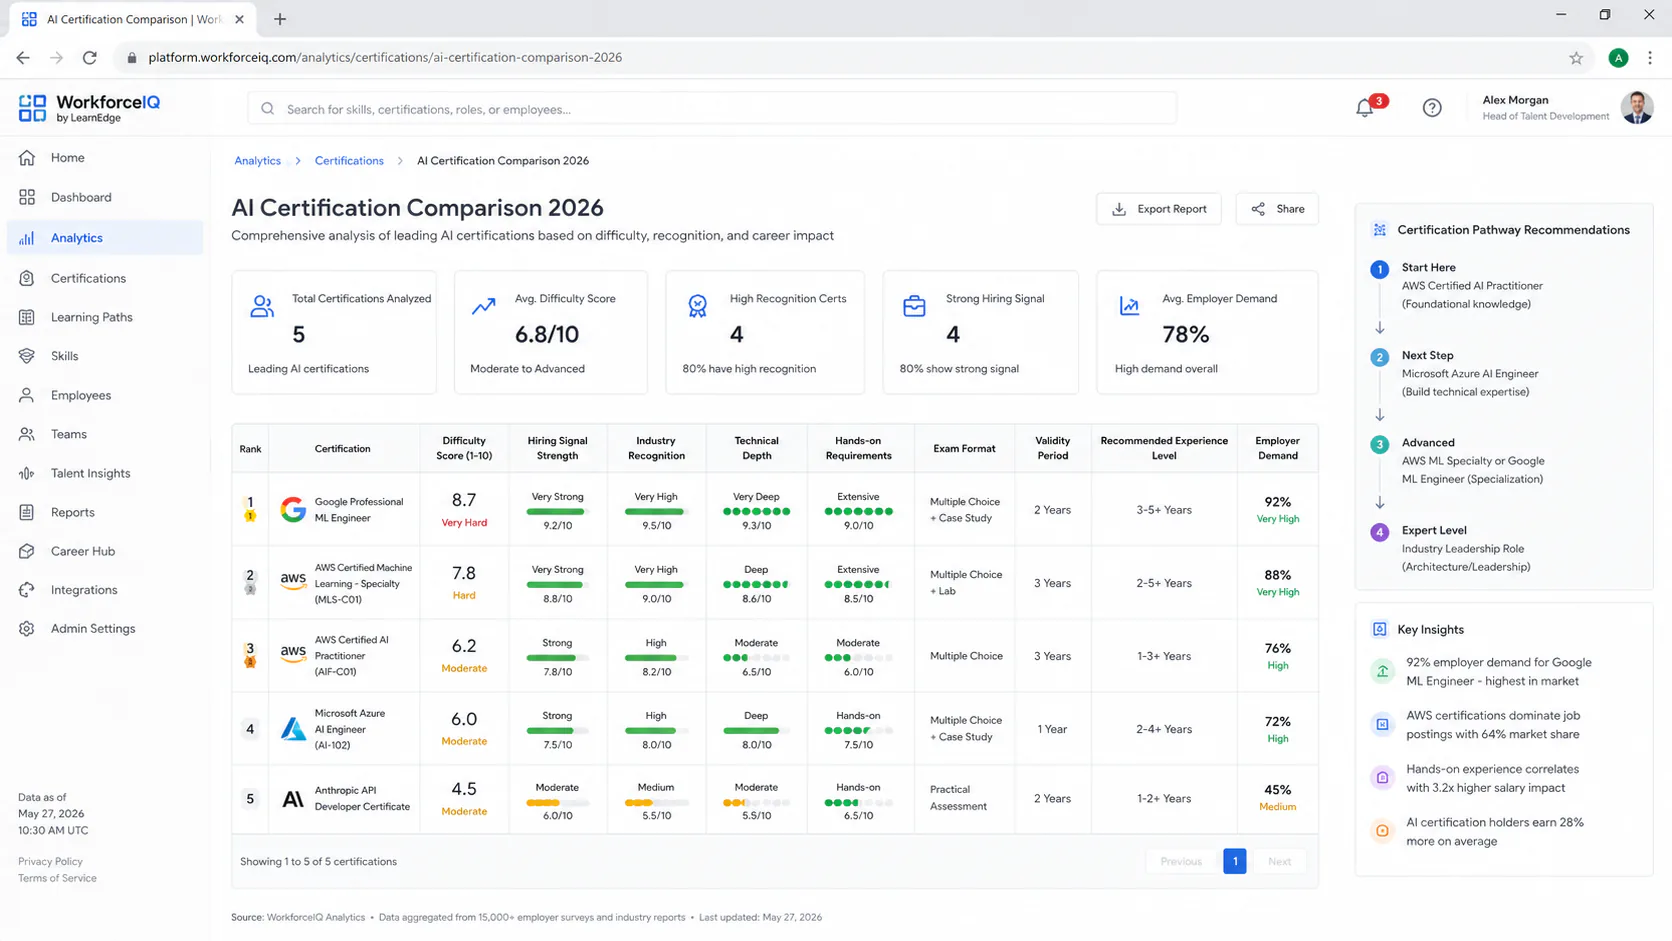Click Anthropic industry recognition bar 5.5/10
The image size is (1672, 941).
click(x=656, y=802)
